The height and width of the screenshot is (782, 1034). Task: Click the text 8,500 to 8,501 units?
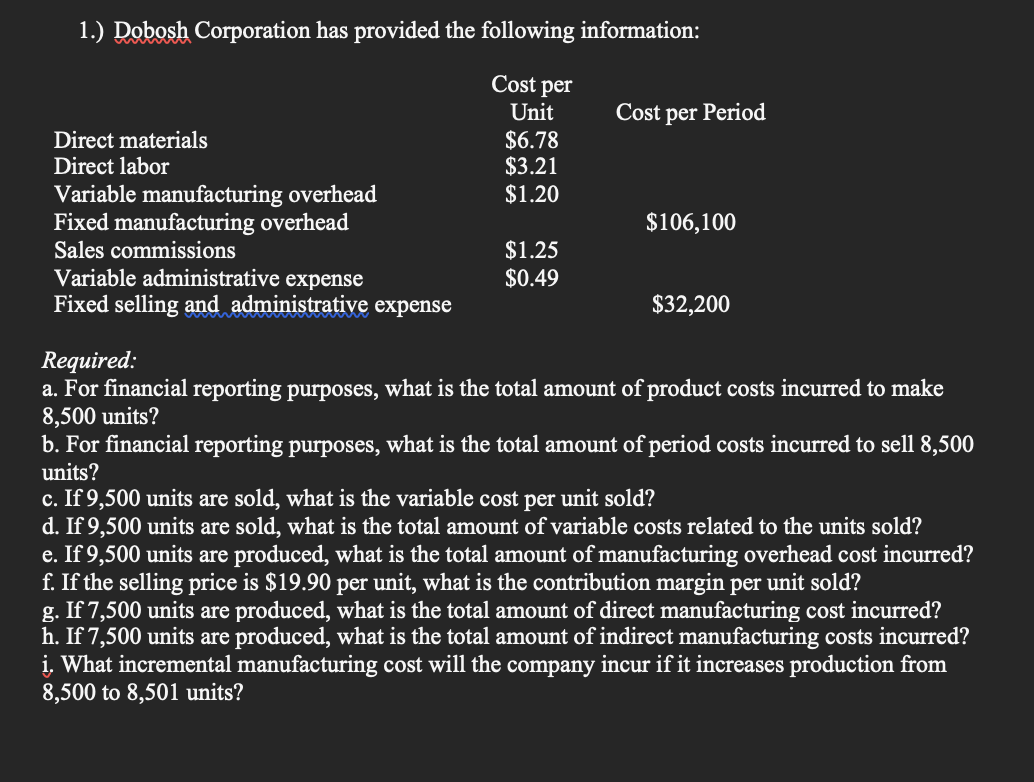(x=142, y=692)
